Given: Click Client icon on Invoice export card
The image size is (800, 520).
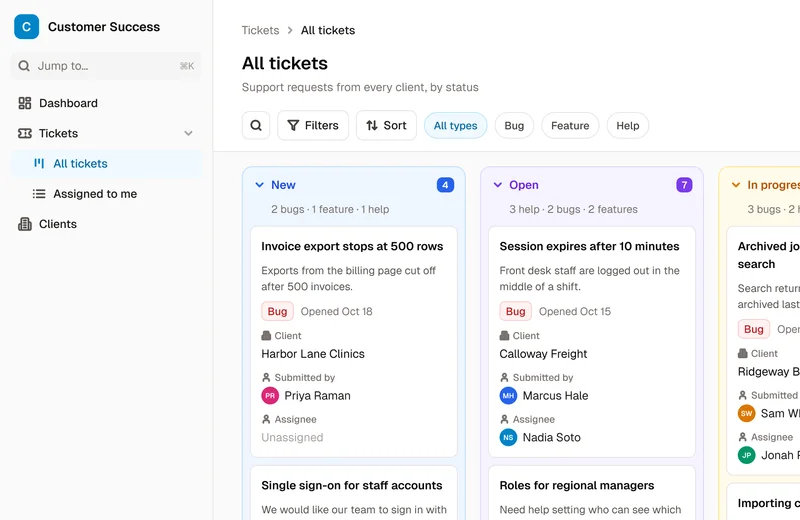Looking at the screenshot, I should pyautogui.click(x=266, y=336).
